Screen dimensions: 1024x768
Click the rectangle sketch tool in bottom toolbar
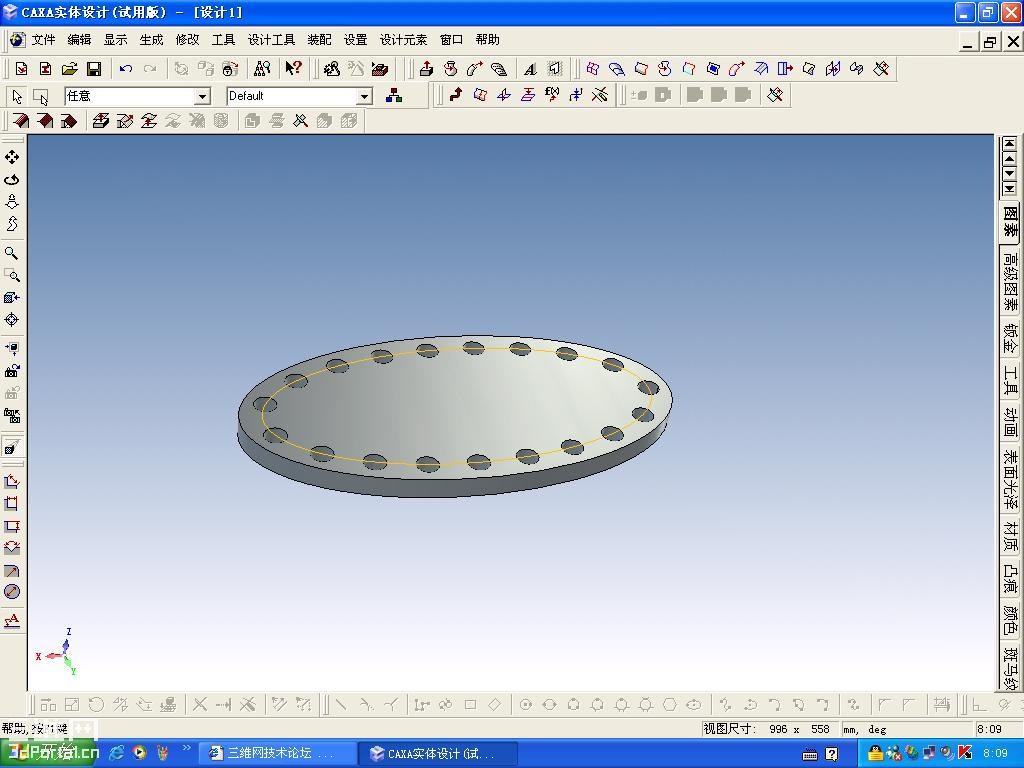[x=470, y=705]
